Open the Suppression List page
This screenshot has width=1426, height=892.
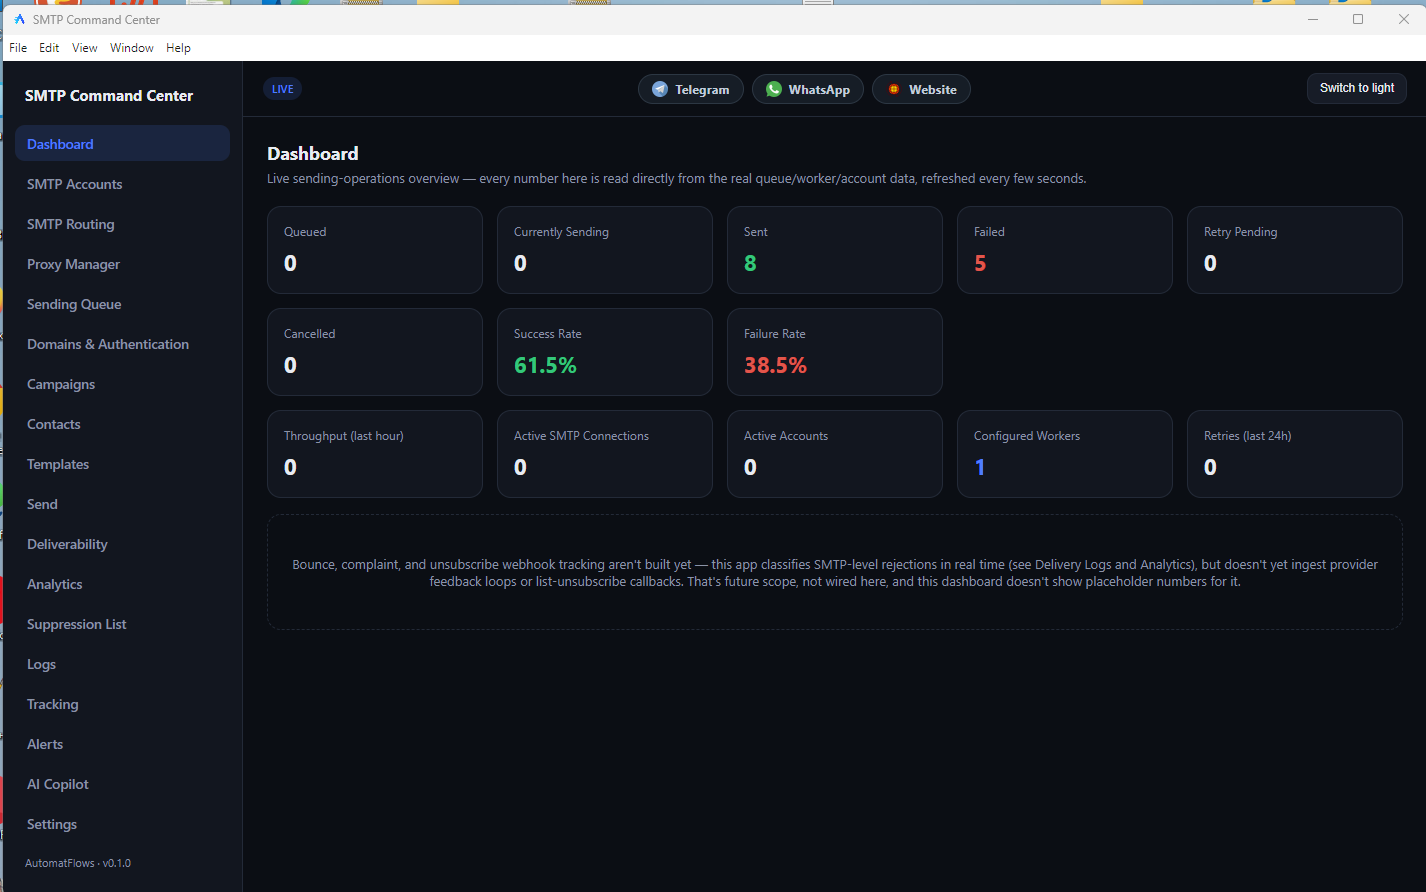tap(122, 624)
